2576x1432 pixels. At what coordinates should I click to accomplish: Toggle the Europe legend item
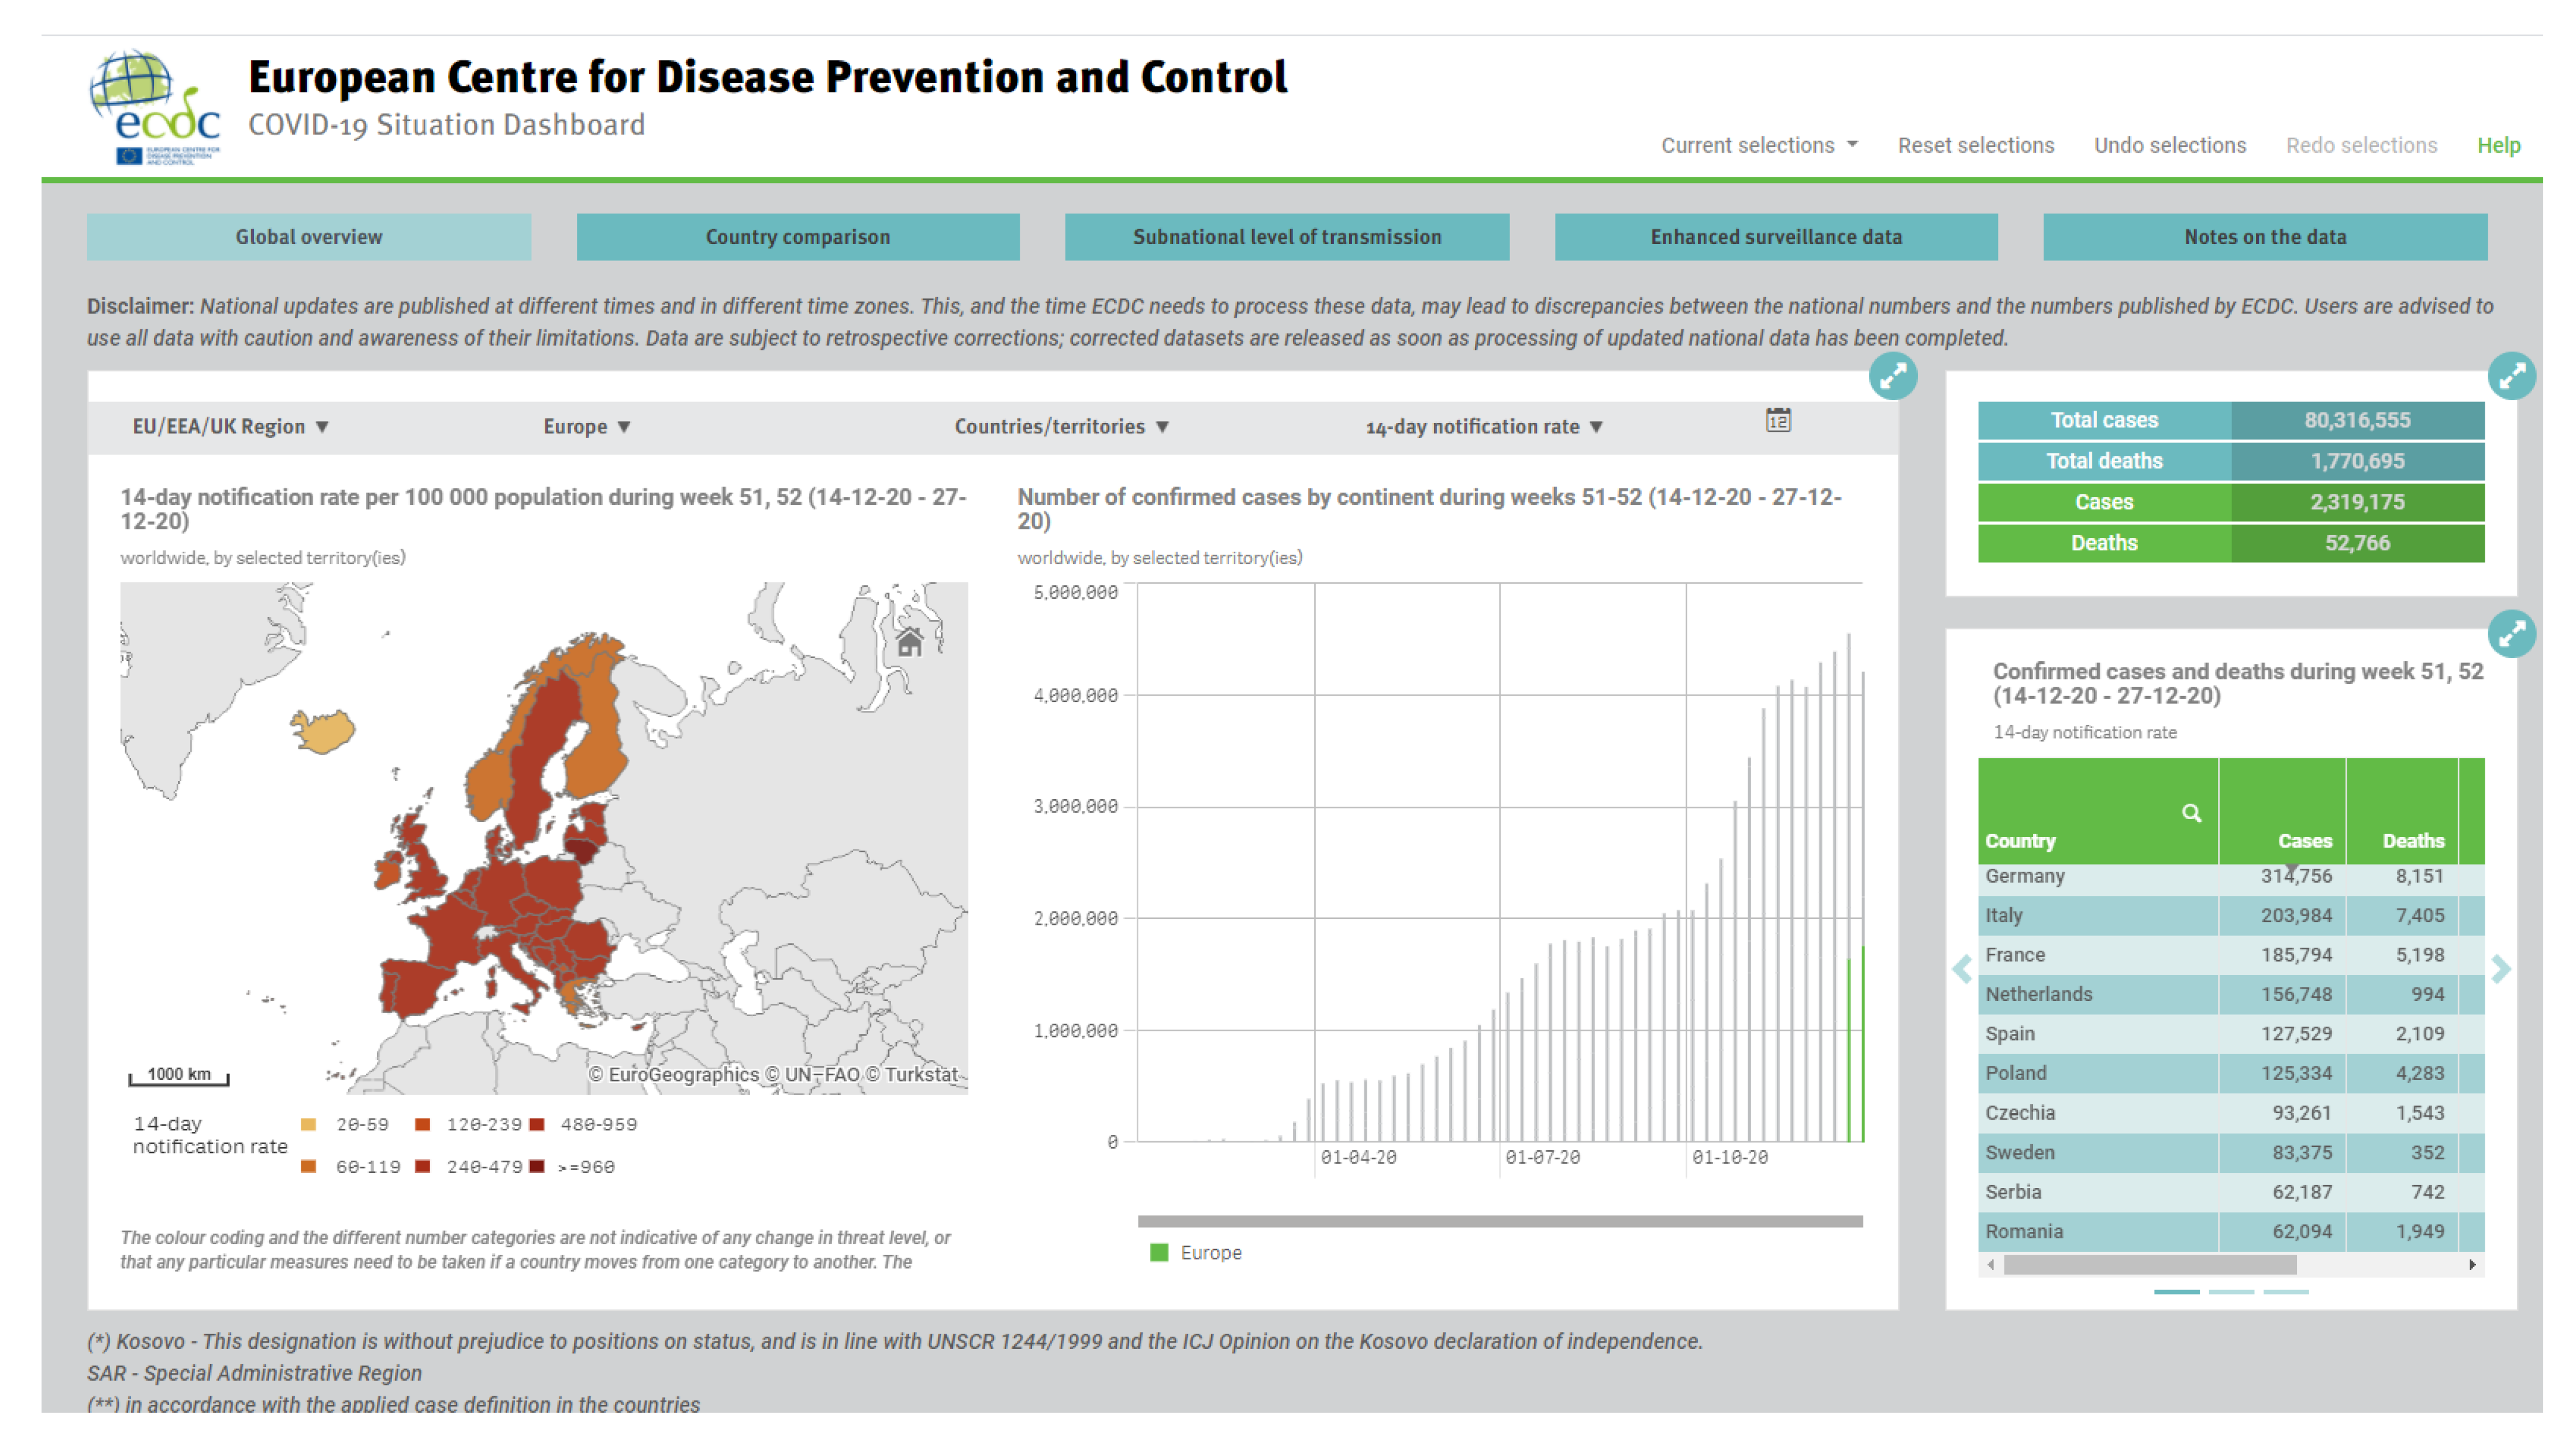pyautogui.click(x=1195, y=1252)
